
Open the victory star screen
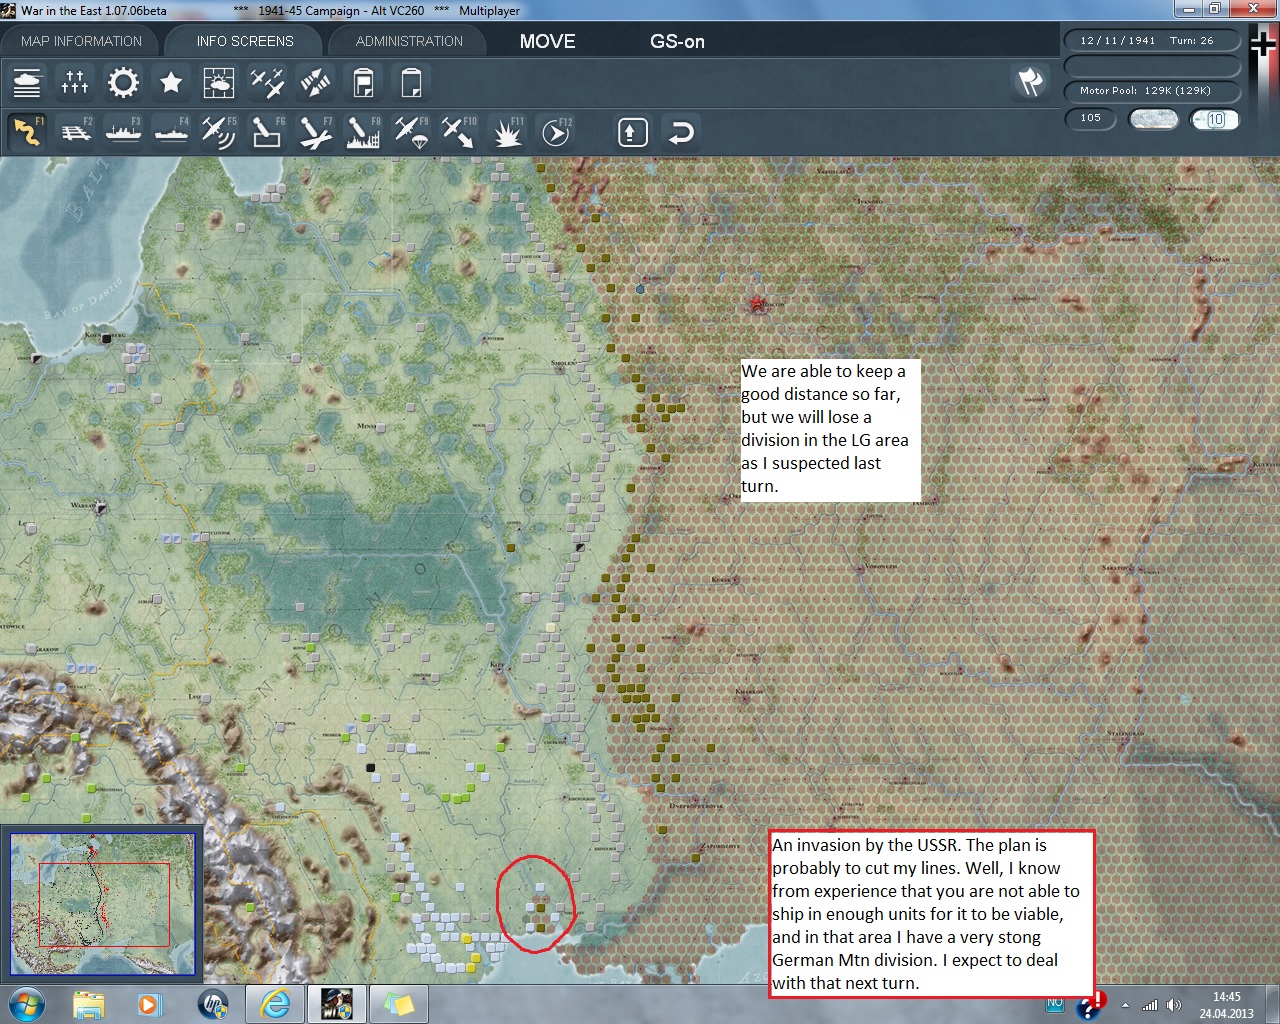[x=171, y=82]
